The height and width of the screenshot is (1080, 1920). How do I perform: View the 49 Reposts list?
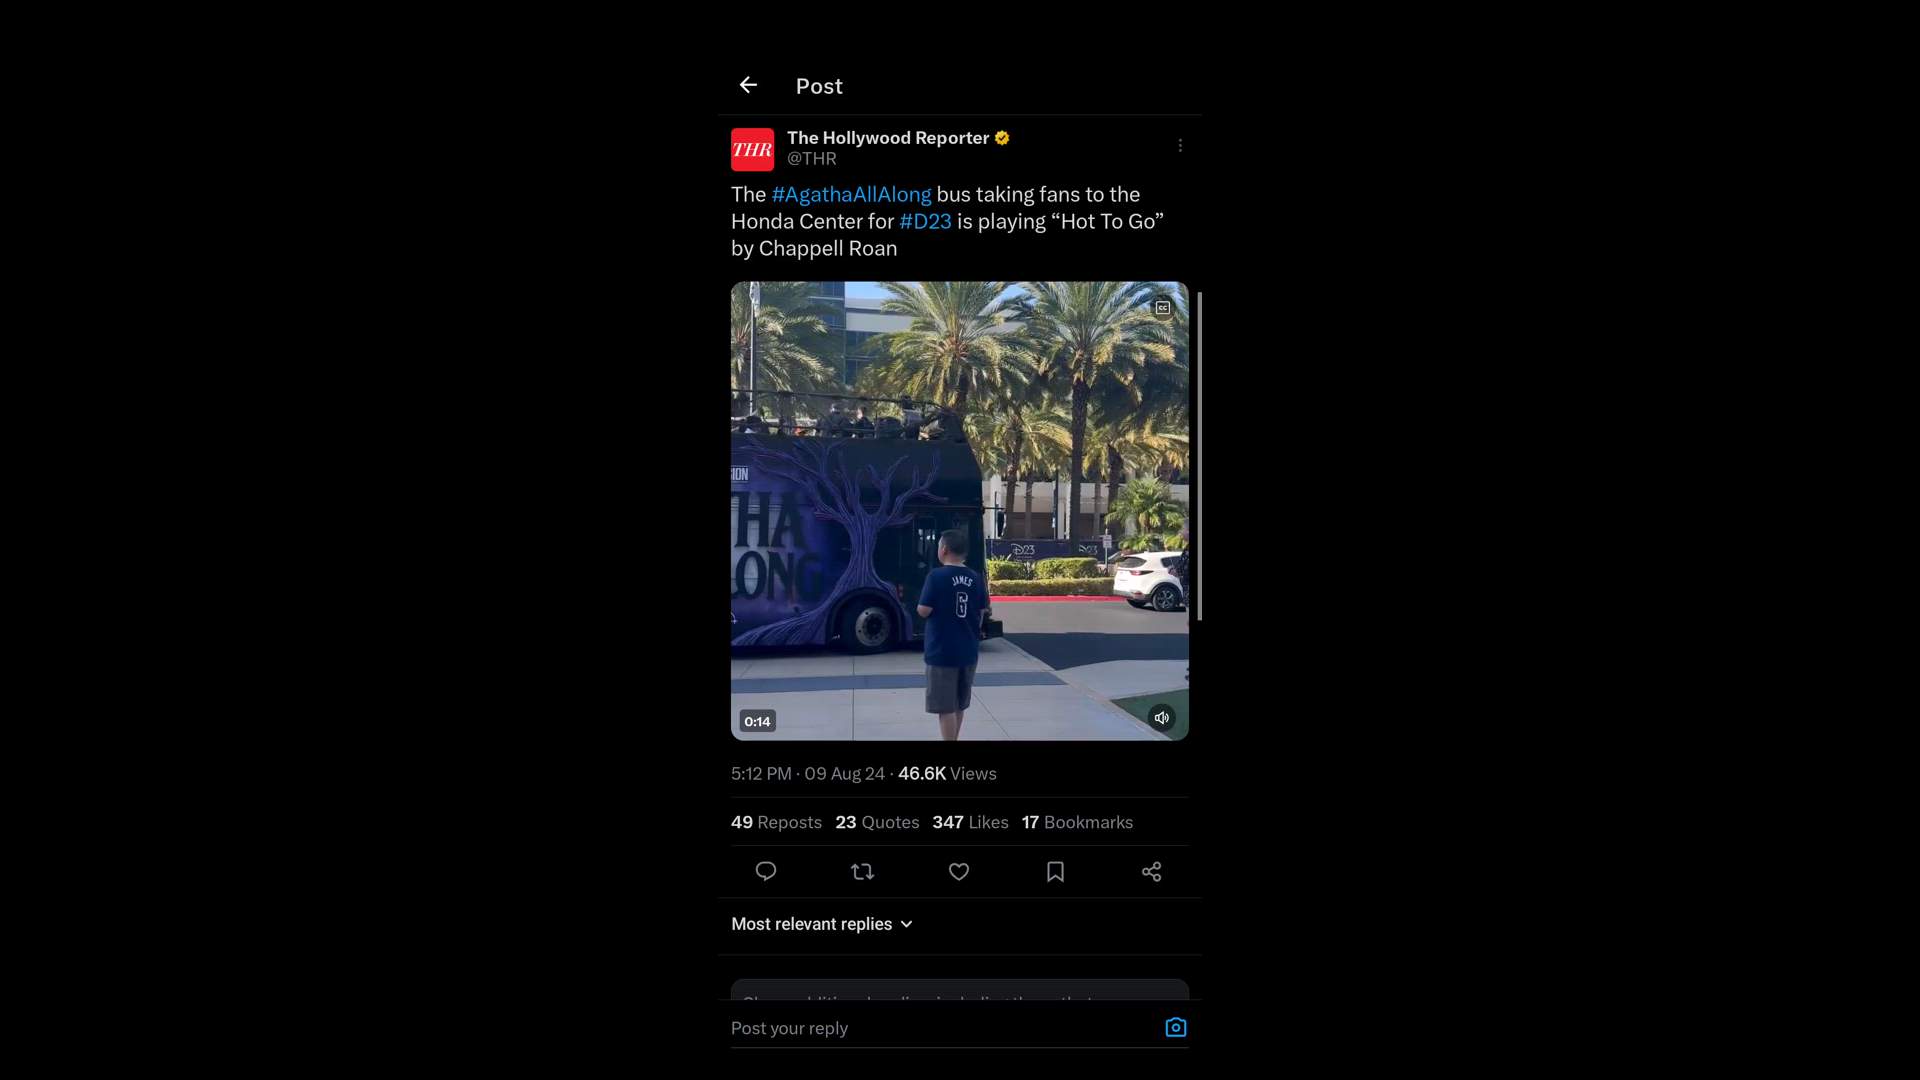(x=776, y=822)
